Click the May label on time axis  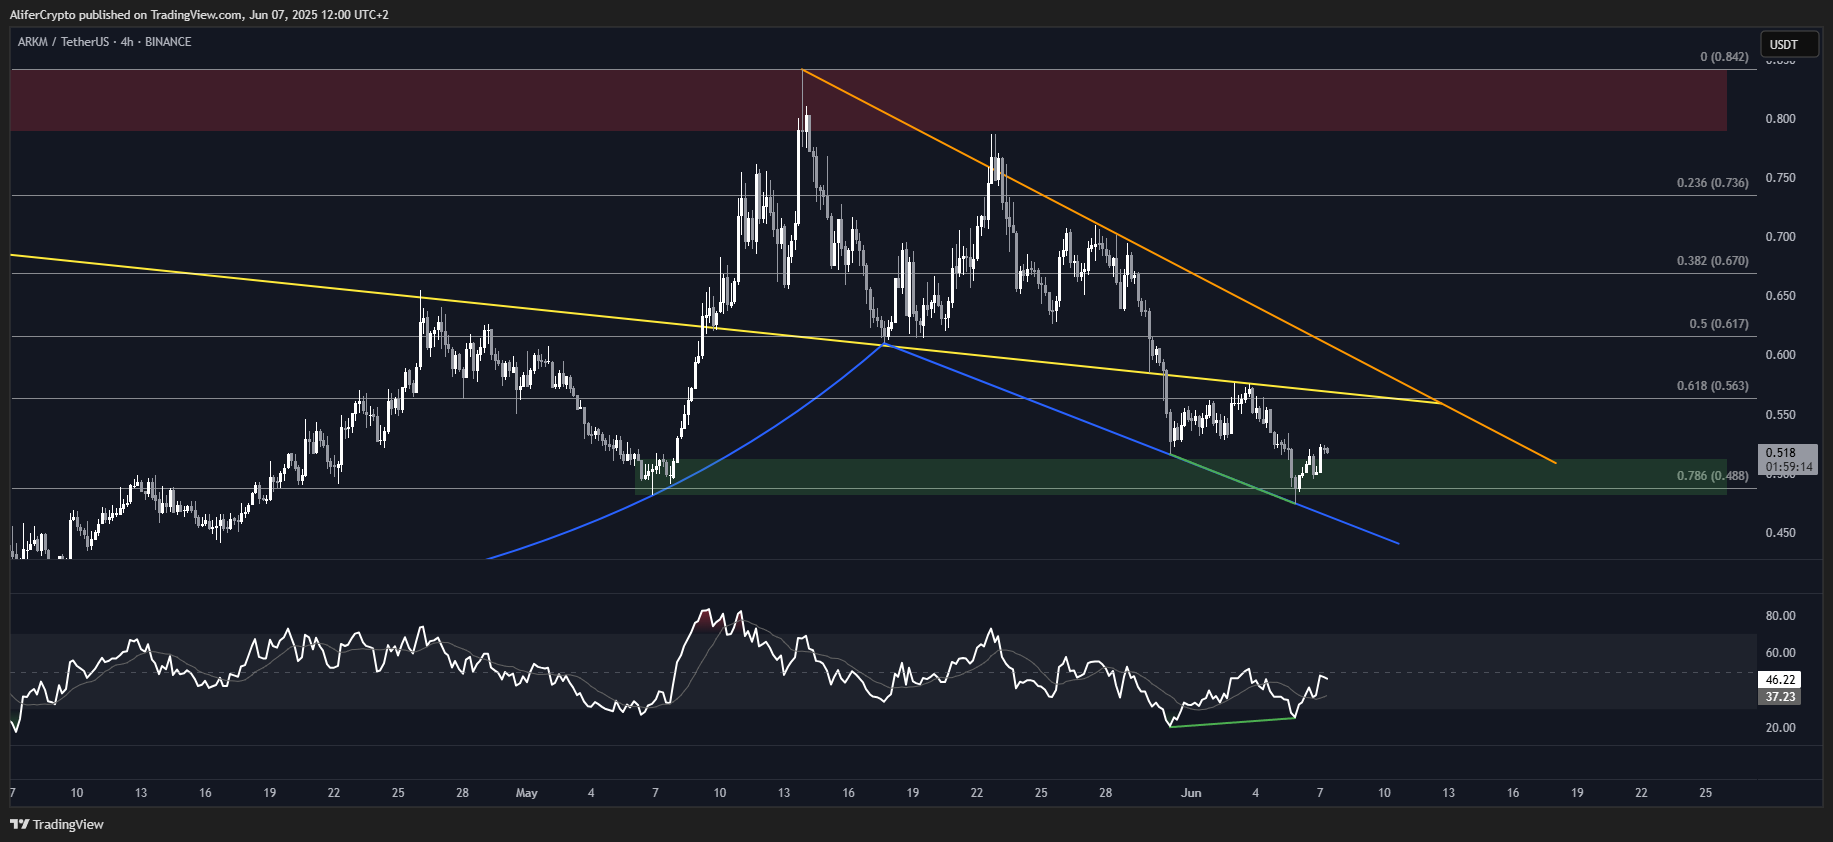coord(527,793)
